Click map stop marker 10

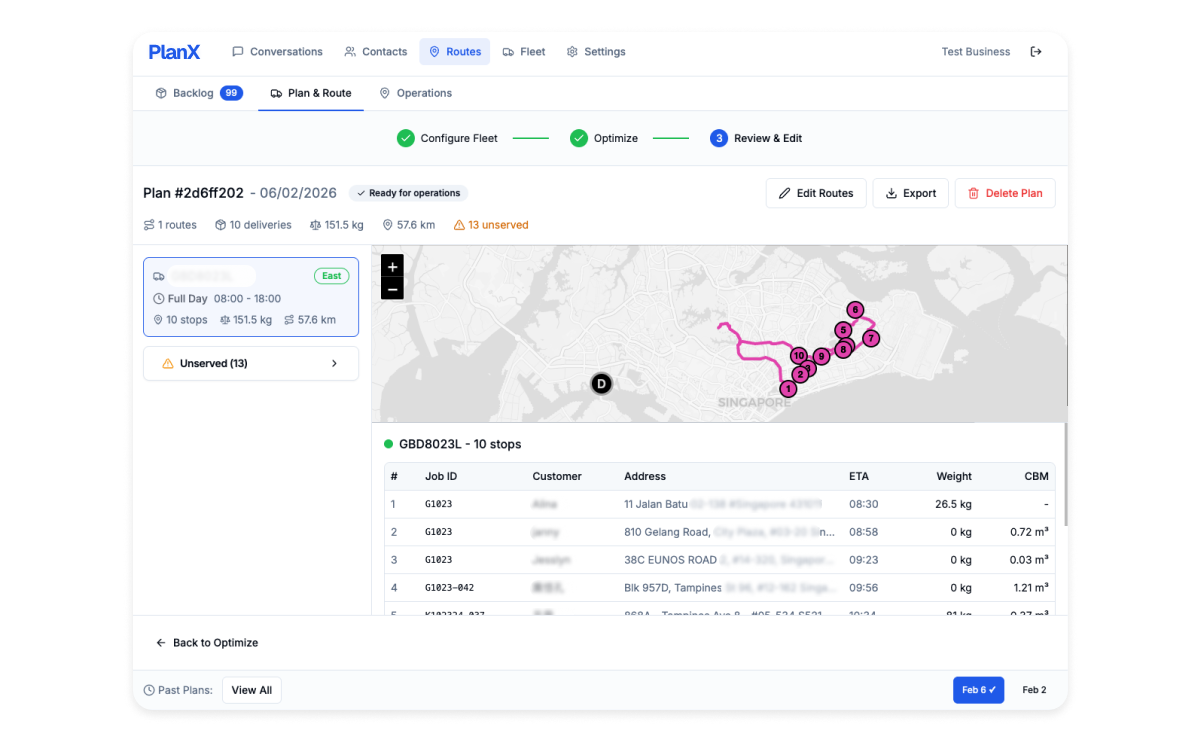[x=798, y=356]
